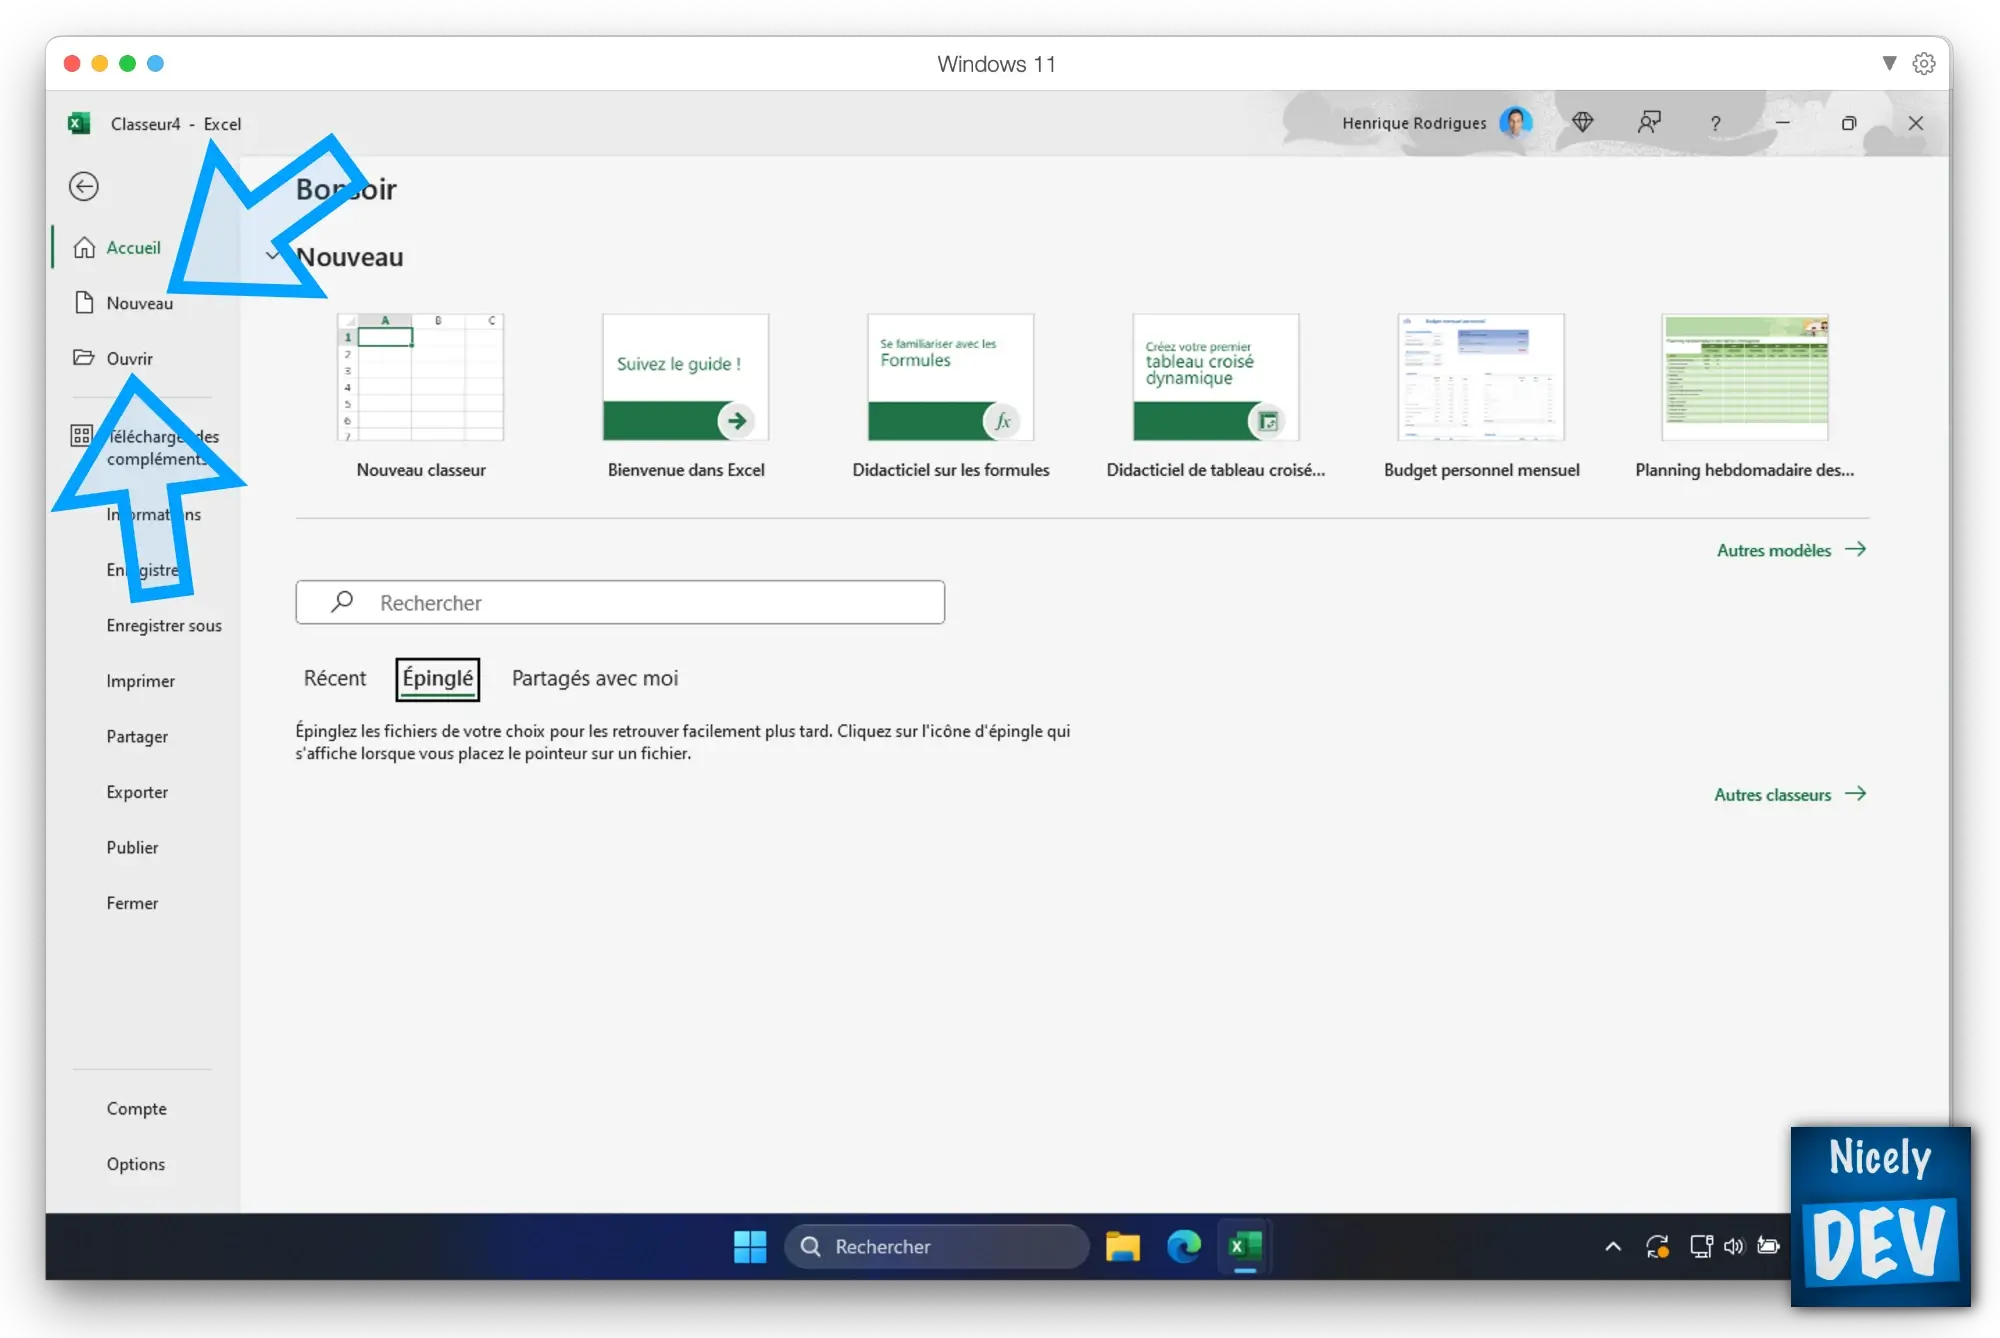The width and height of the screenshot is (2000, 1338).
Task: Click the add-ins grid icon
Action: [82, 435]
